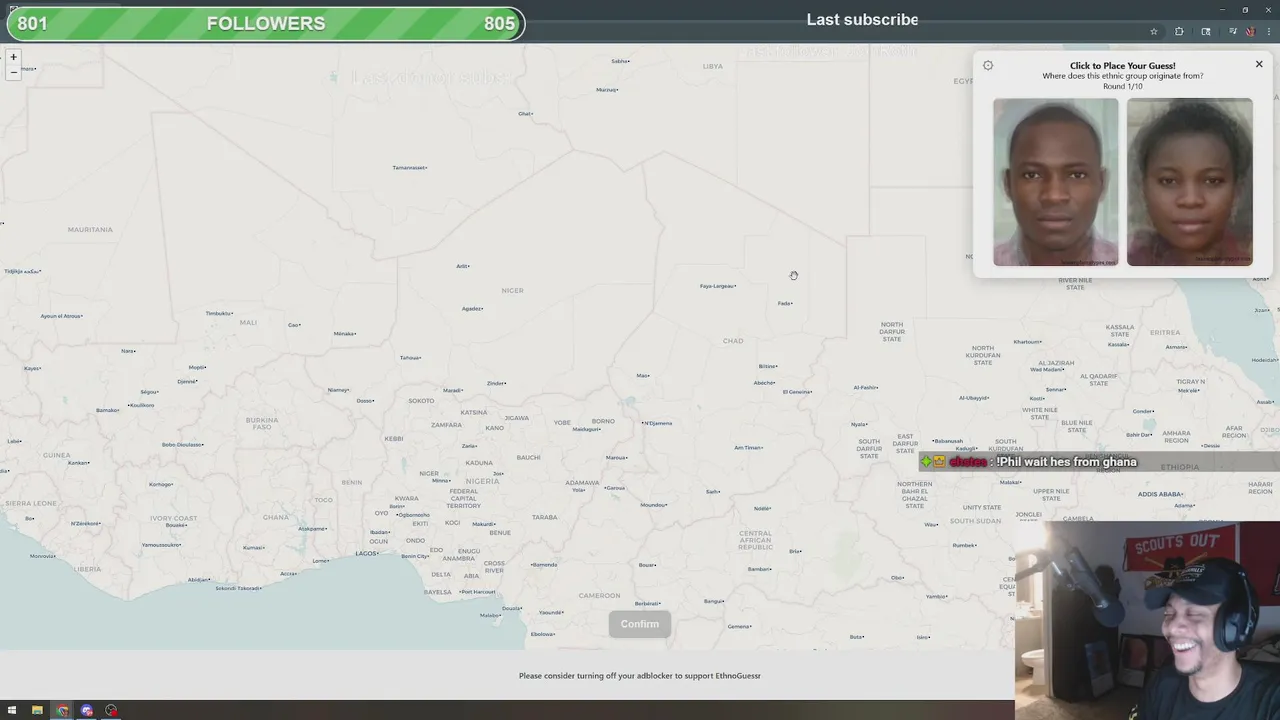Open Discord from the taskbar
The width and height of the screenshot is (1280, 720).
87,711
